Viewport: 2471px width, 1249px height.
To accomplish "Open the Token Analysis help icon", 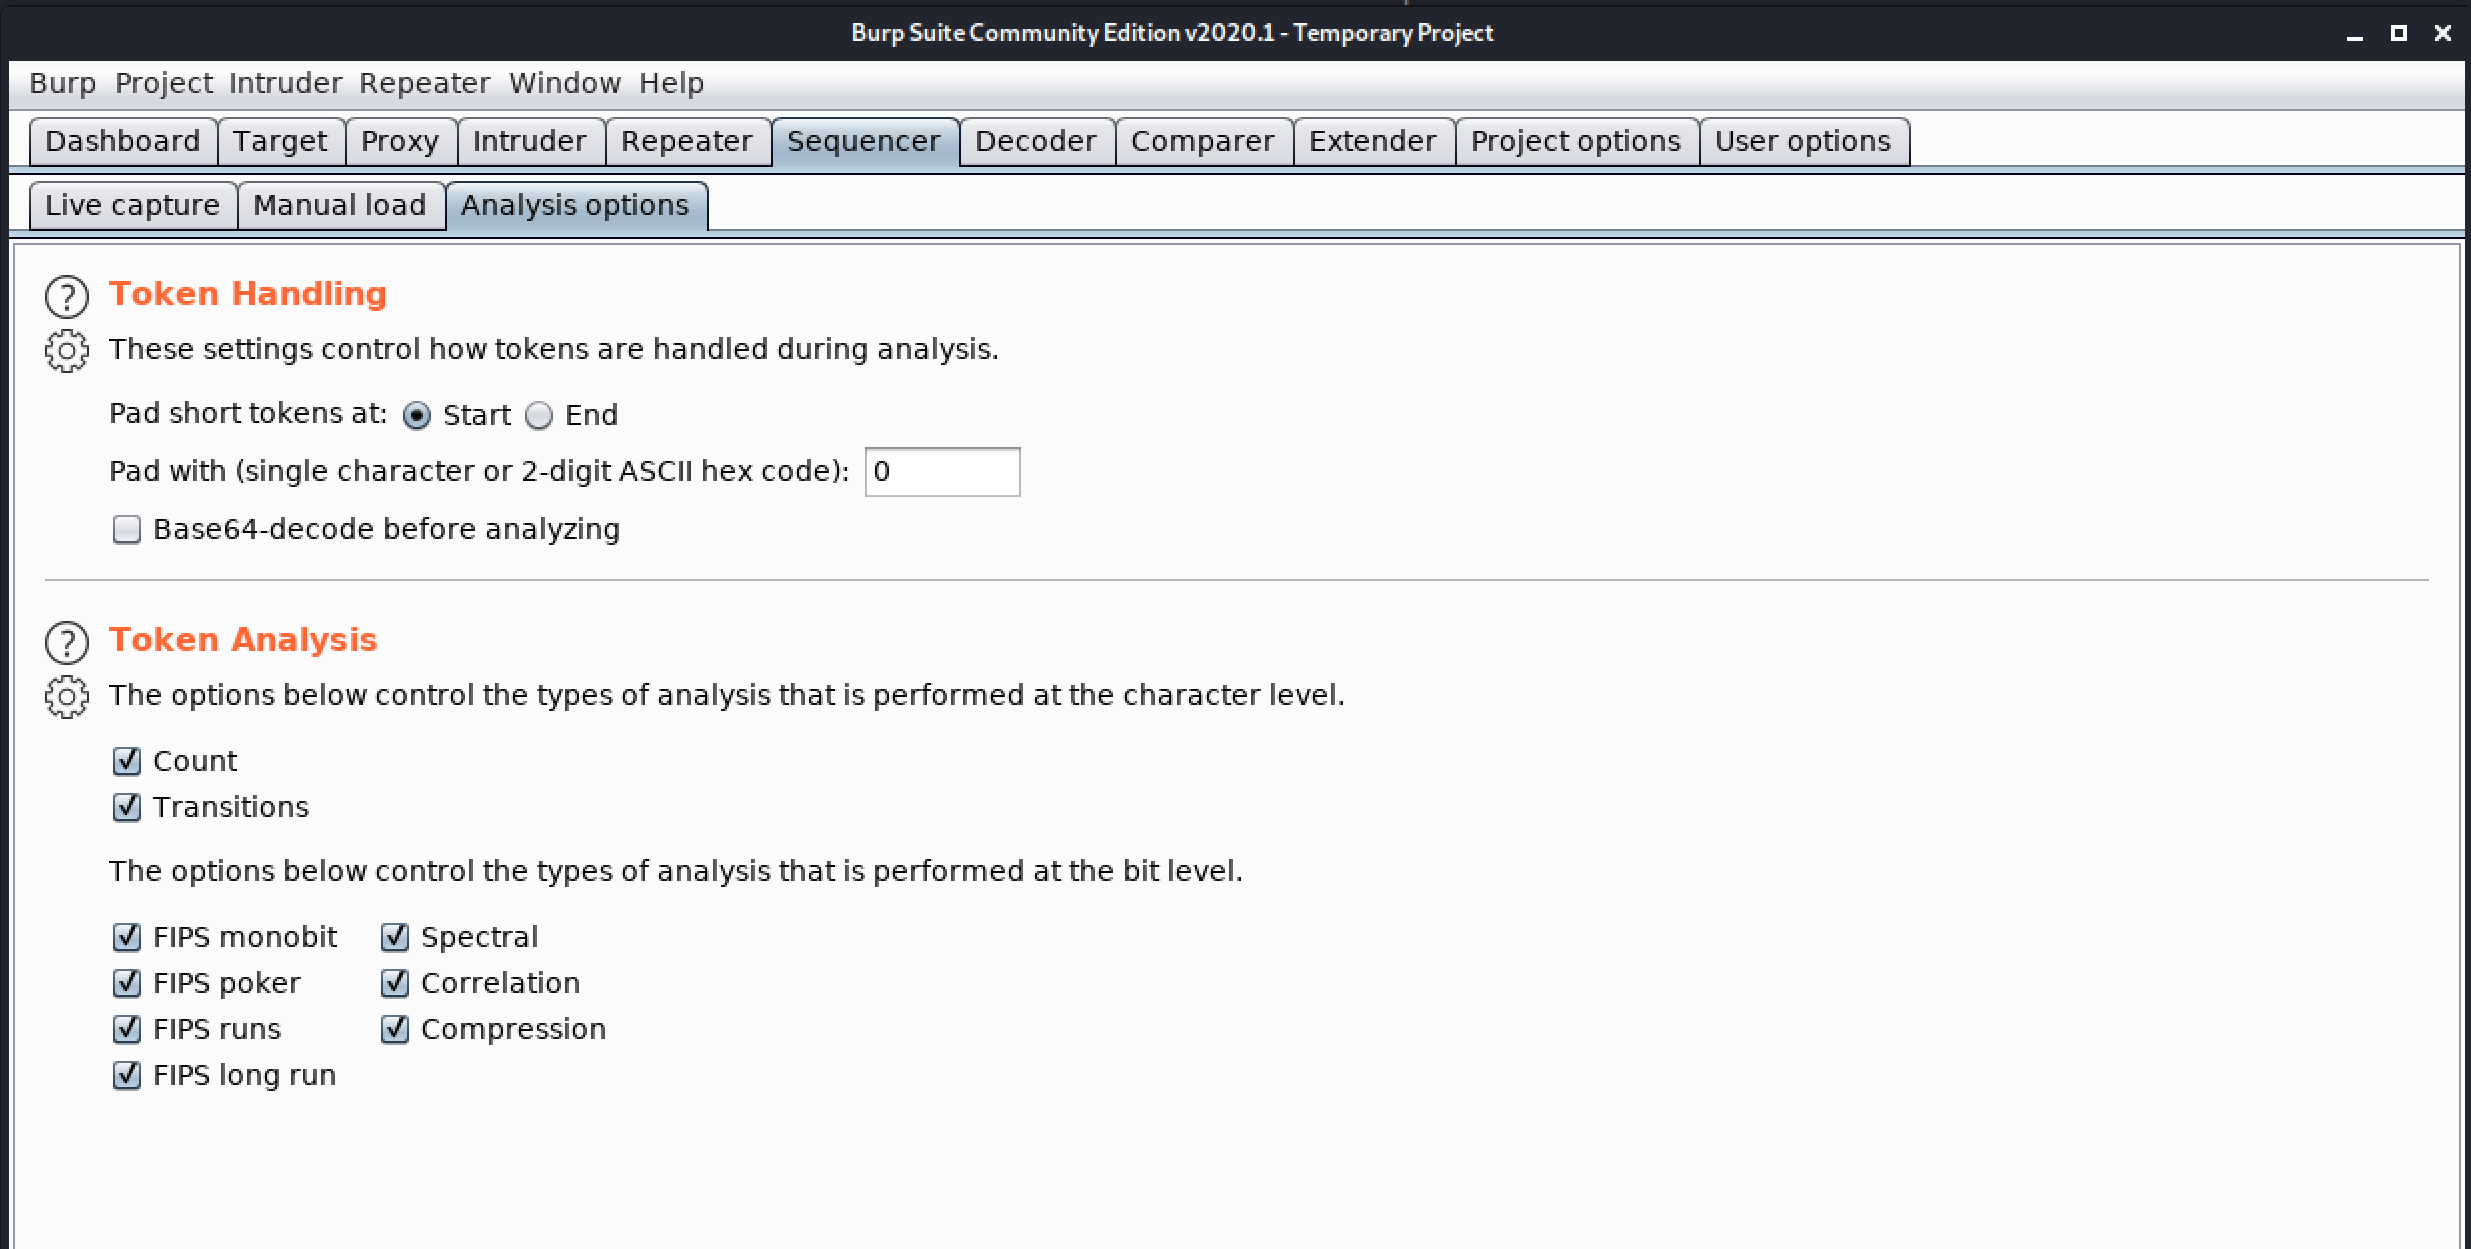I will click(x=67, y=643).
